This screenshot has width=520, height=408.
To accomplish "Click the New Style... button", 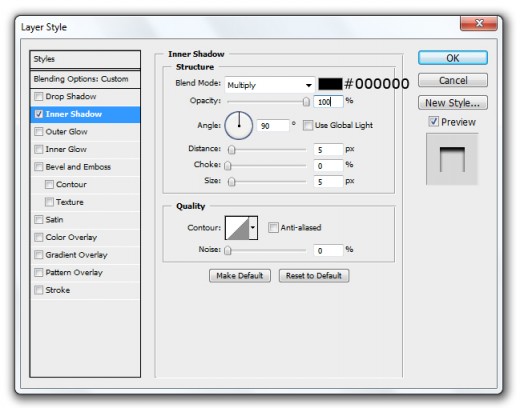I will pyautogui.click(x=453, y=103).
